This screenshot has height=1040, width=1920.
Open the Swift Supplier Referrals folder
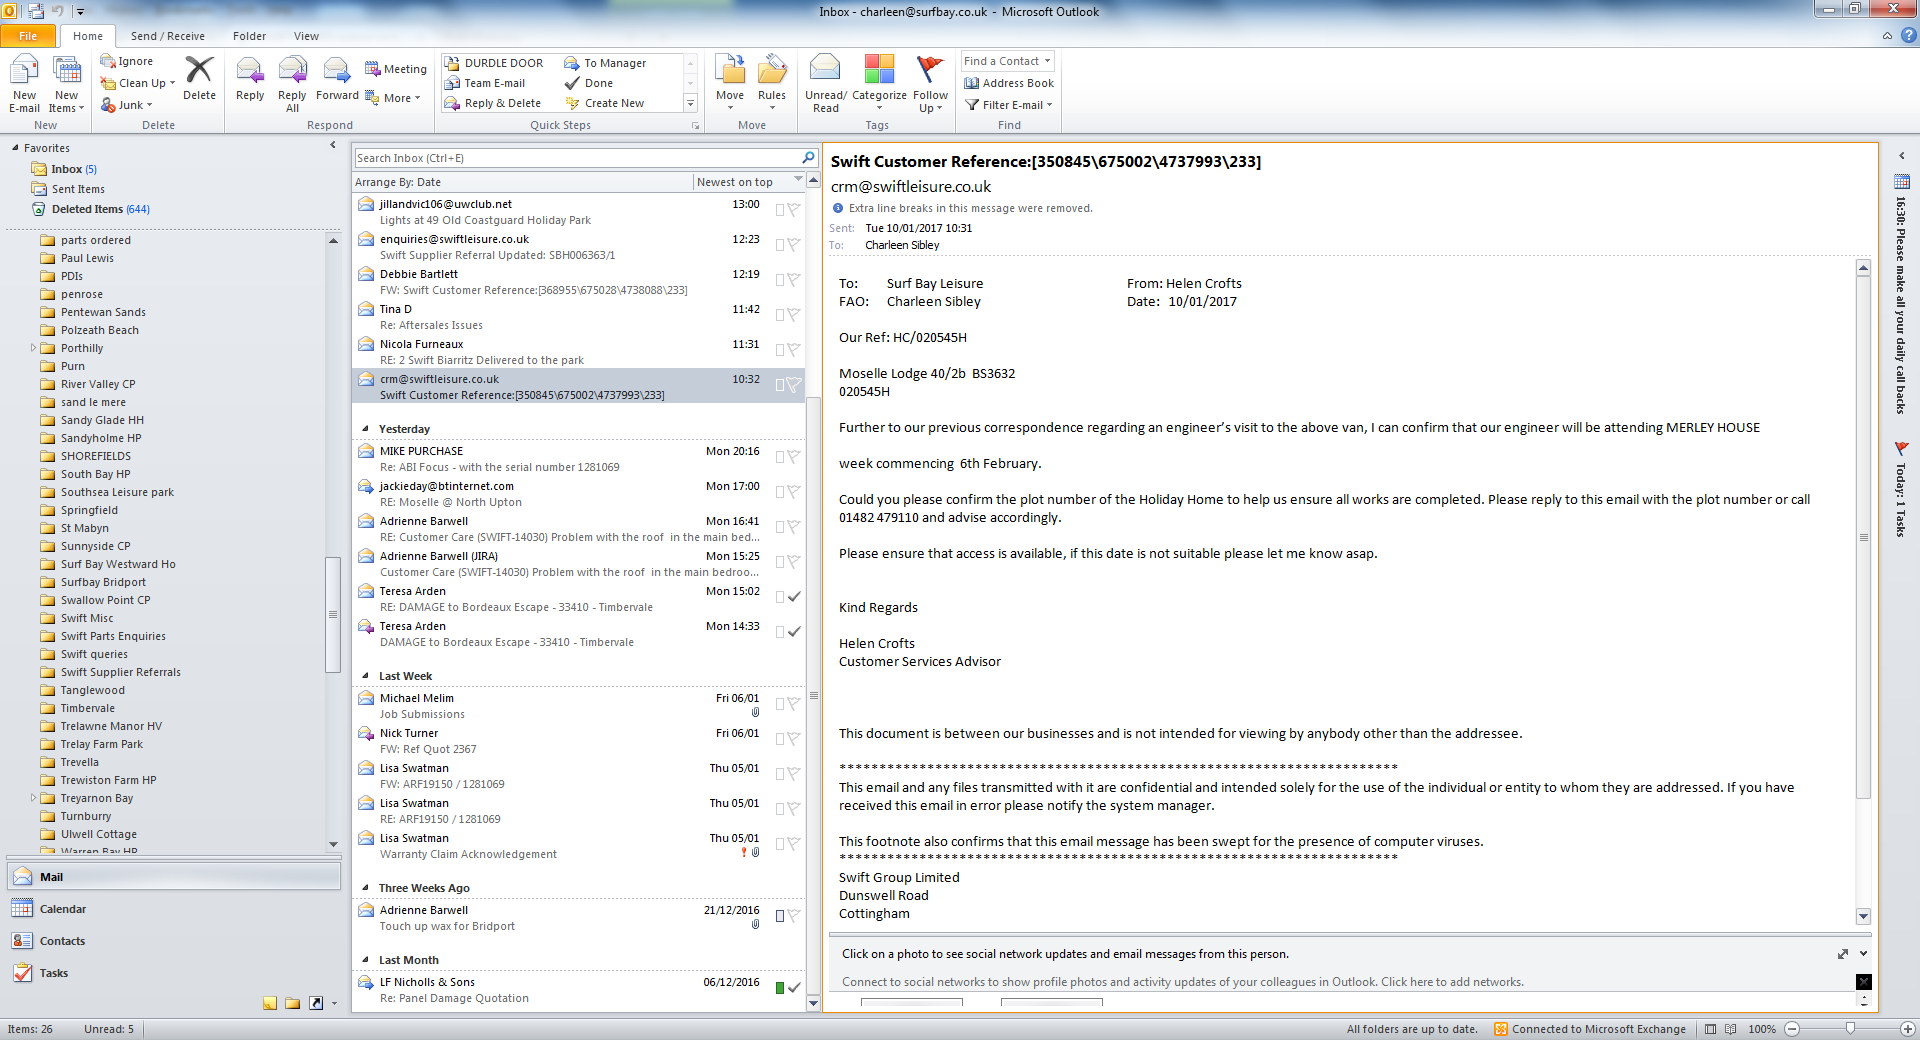pyautogui.click(x=120, y=672)
